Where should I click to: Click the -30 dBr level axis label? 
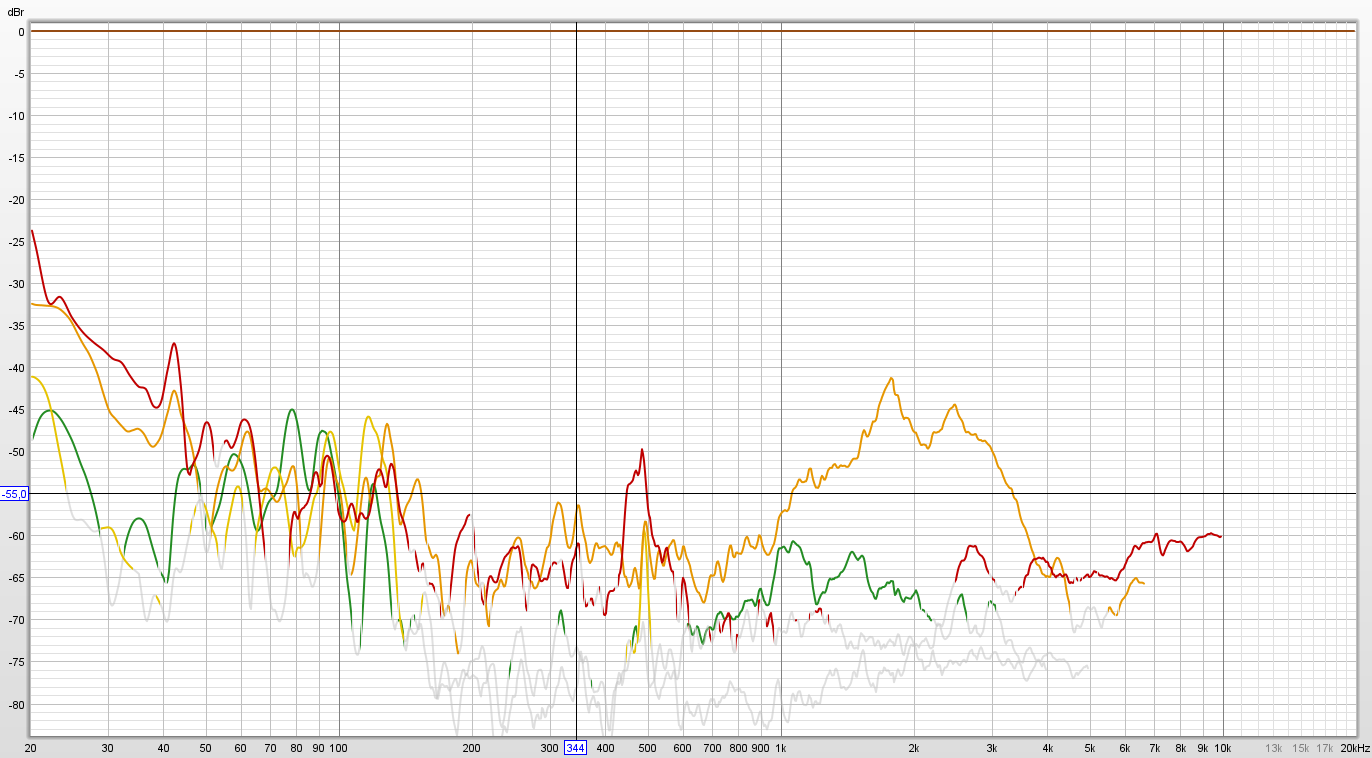pyautogui.click(x=15, y=284)
